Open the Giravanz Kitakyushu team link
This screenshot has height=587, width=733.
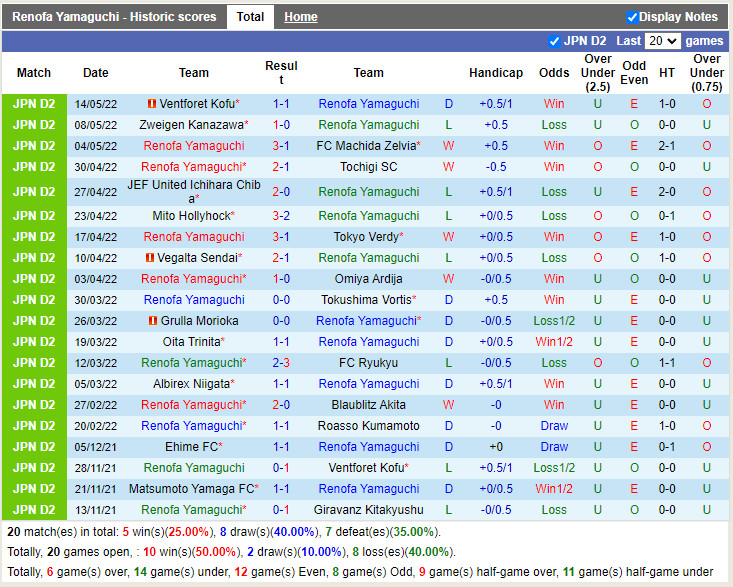coord(368,510)
